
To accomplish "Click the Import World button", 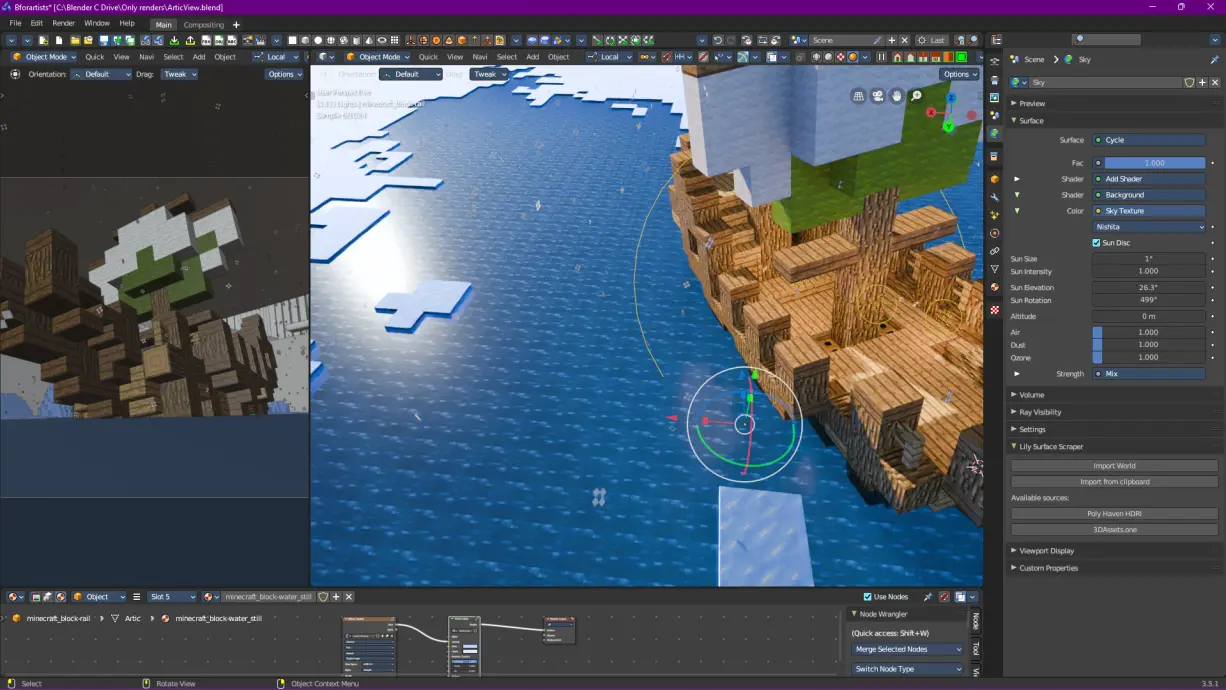I will point(1113,465).
